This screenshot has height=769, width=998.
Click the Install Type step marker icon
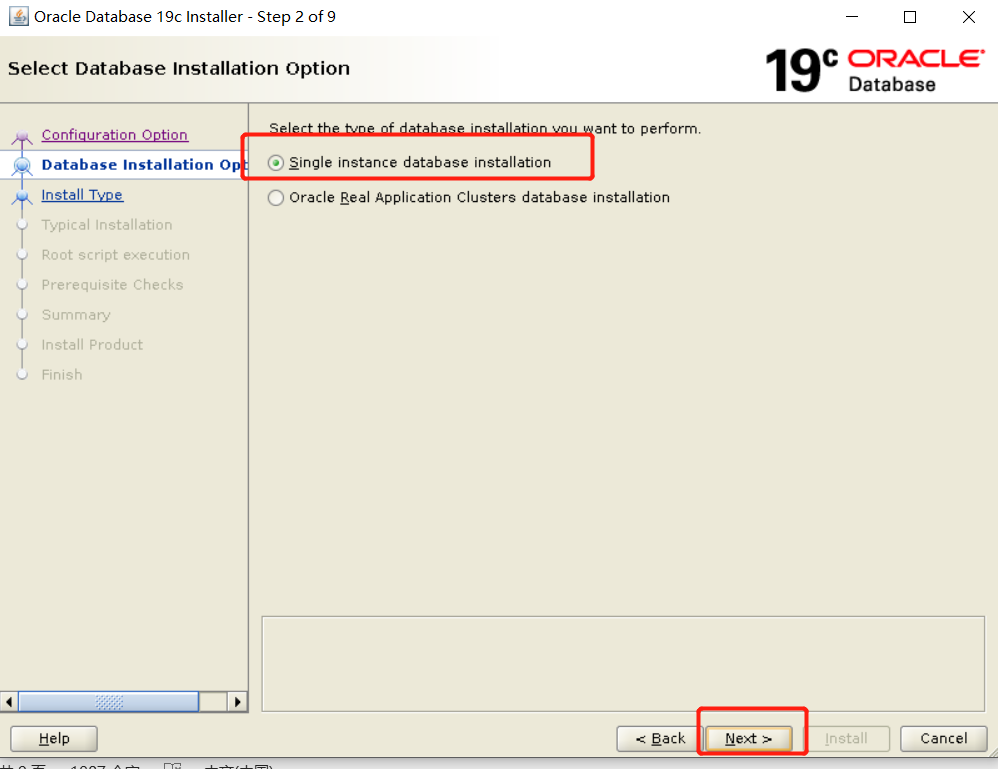[22, 196]
